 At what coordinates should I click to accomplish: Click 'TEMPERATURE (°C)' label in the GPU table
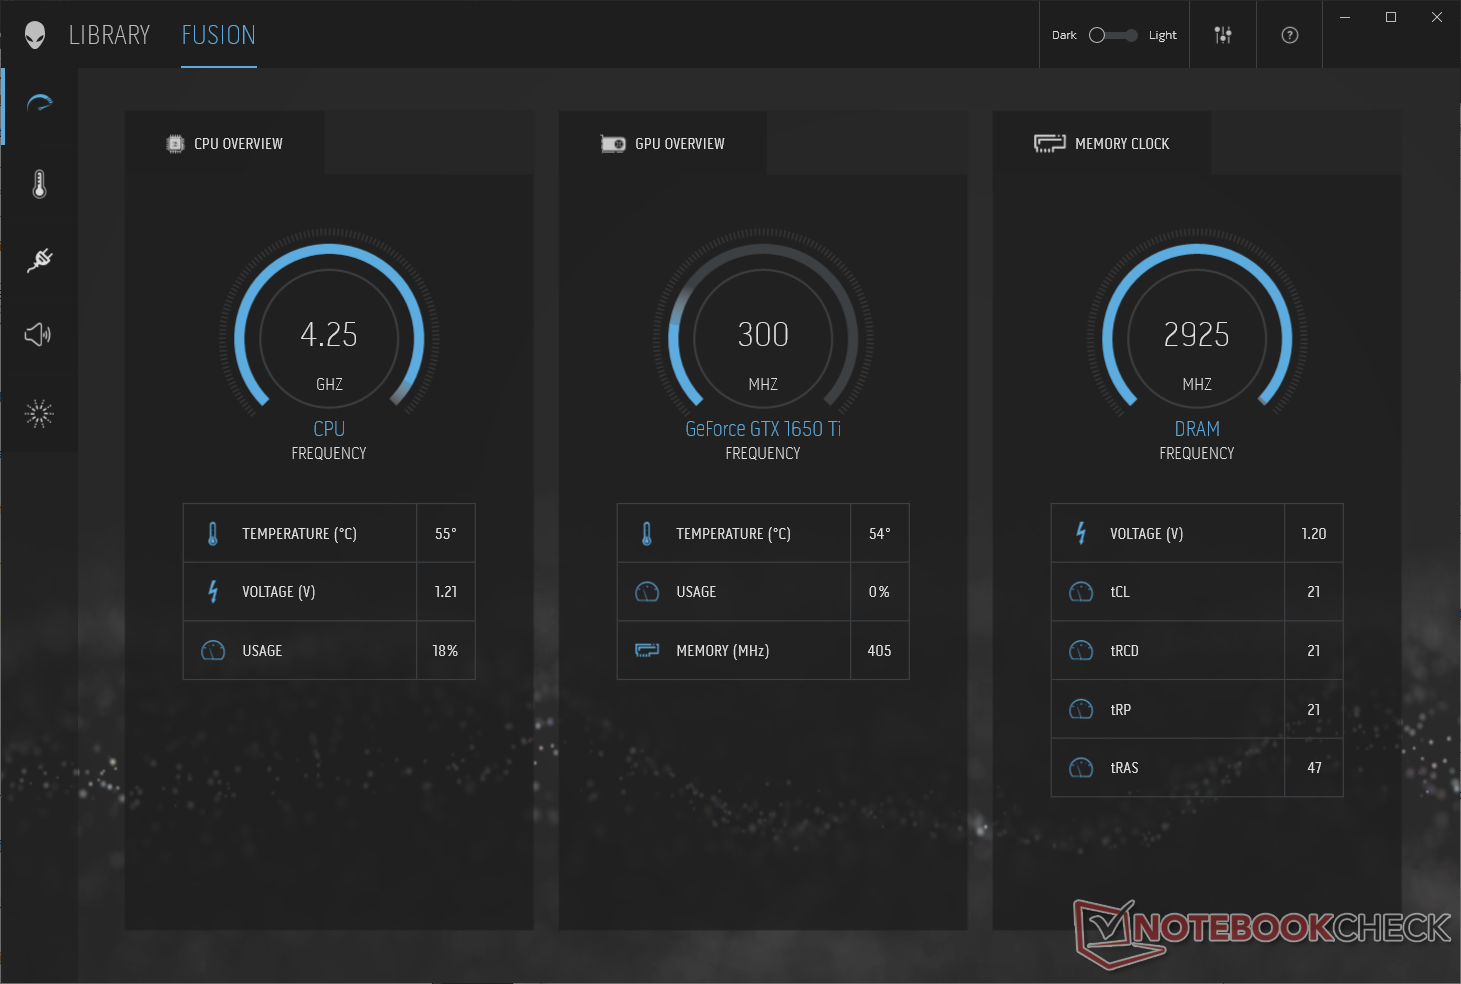[733, 534]
